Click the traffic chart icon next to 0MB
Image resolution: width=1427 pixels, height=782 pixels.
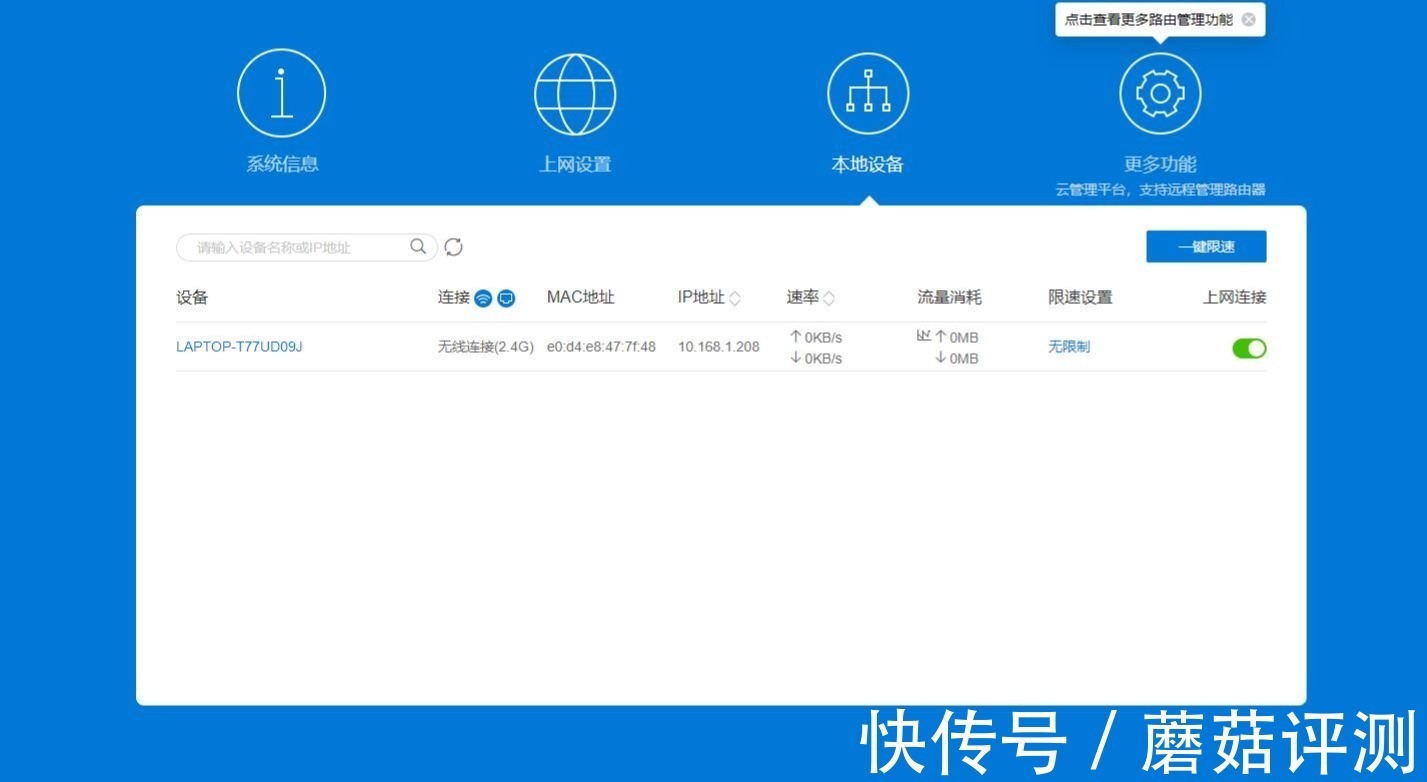(923, 336)
